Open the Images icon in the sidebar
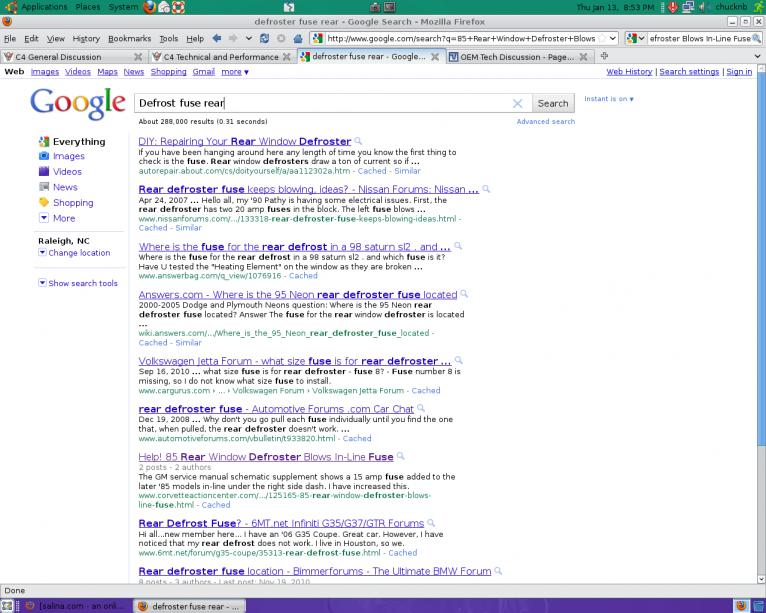The height and width of the screenshot is (613, 766). [44, 156]
